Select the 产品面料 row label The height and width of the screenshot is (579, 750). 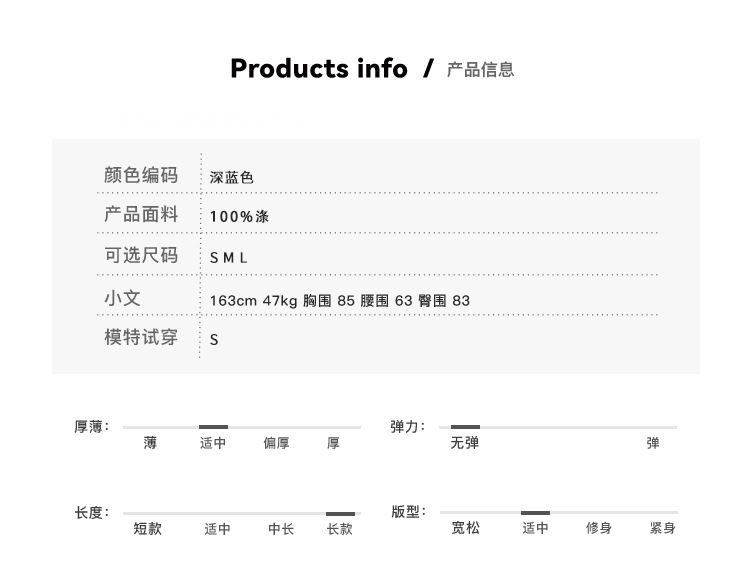141,215
